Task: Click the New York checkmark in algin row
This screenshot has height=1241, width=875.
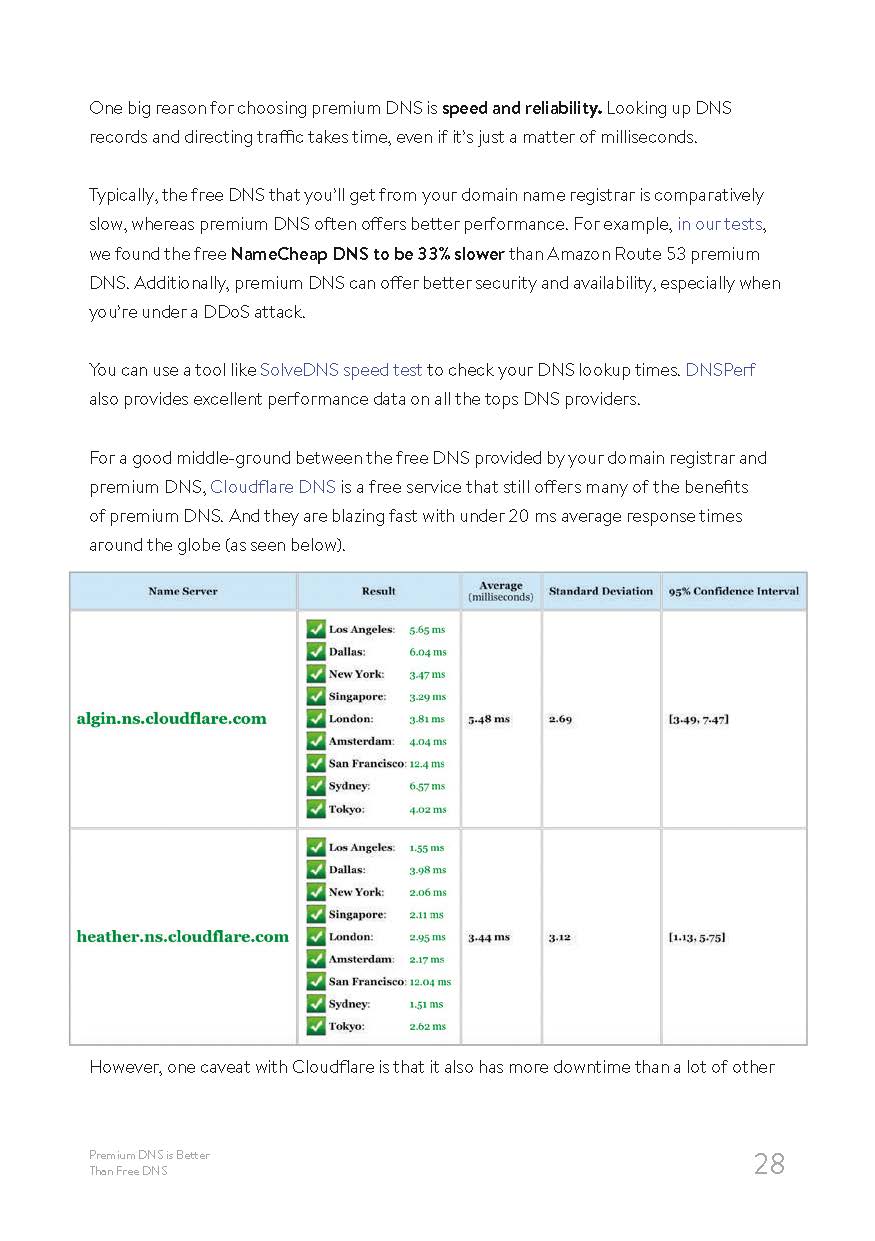Action: [316, 674]
